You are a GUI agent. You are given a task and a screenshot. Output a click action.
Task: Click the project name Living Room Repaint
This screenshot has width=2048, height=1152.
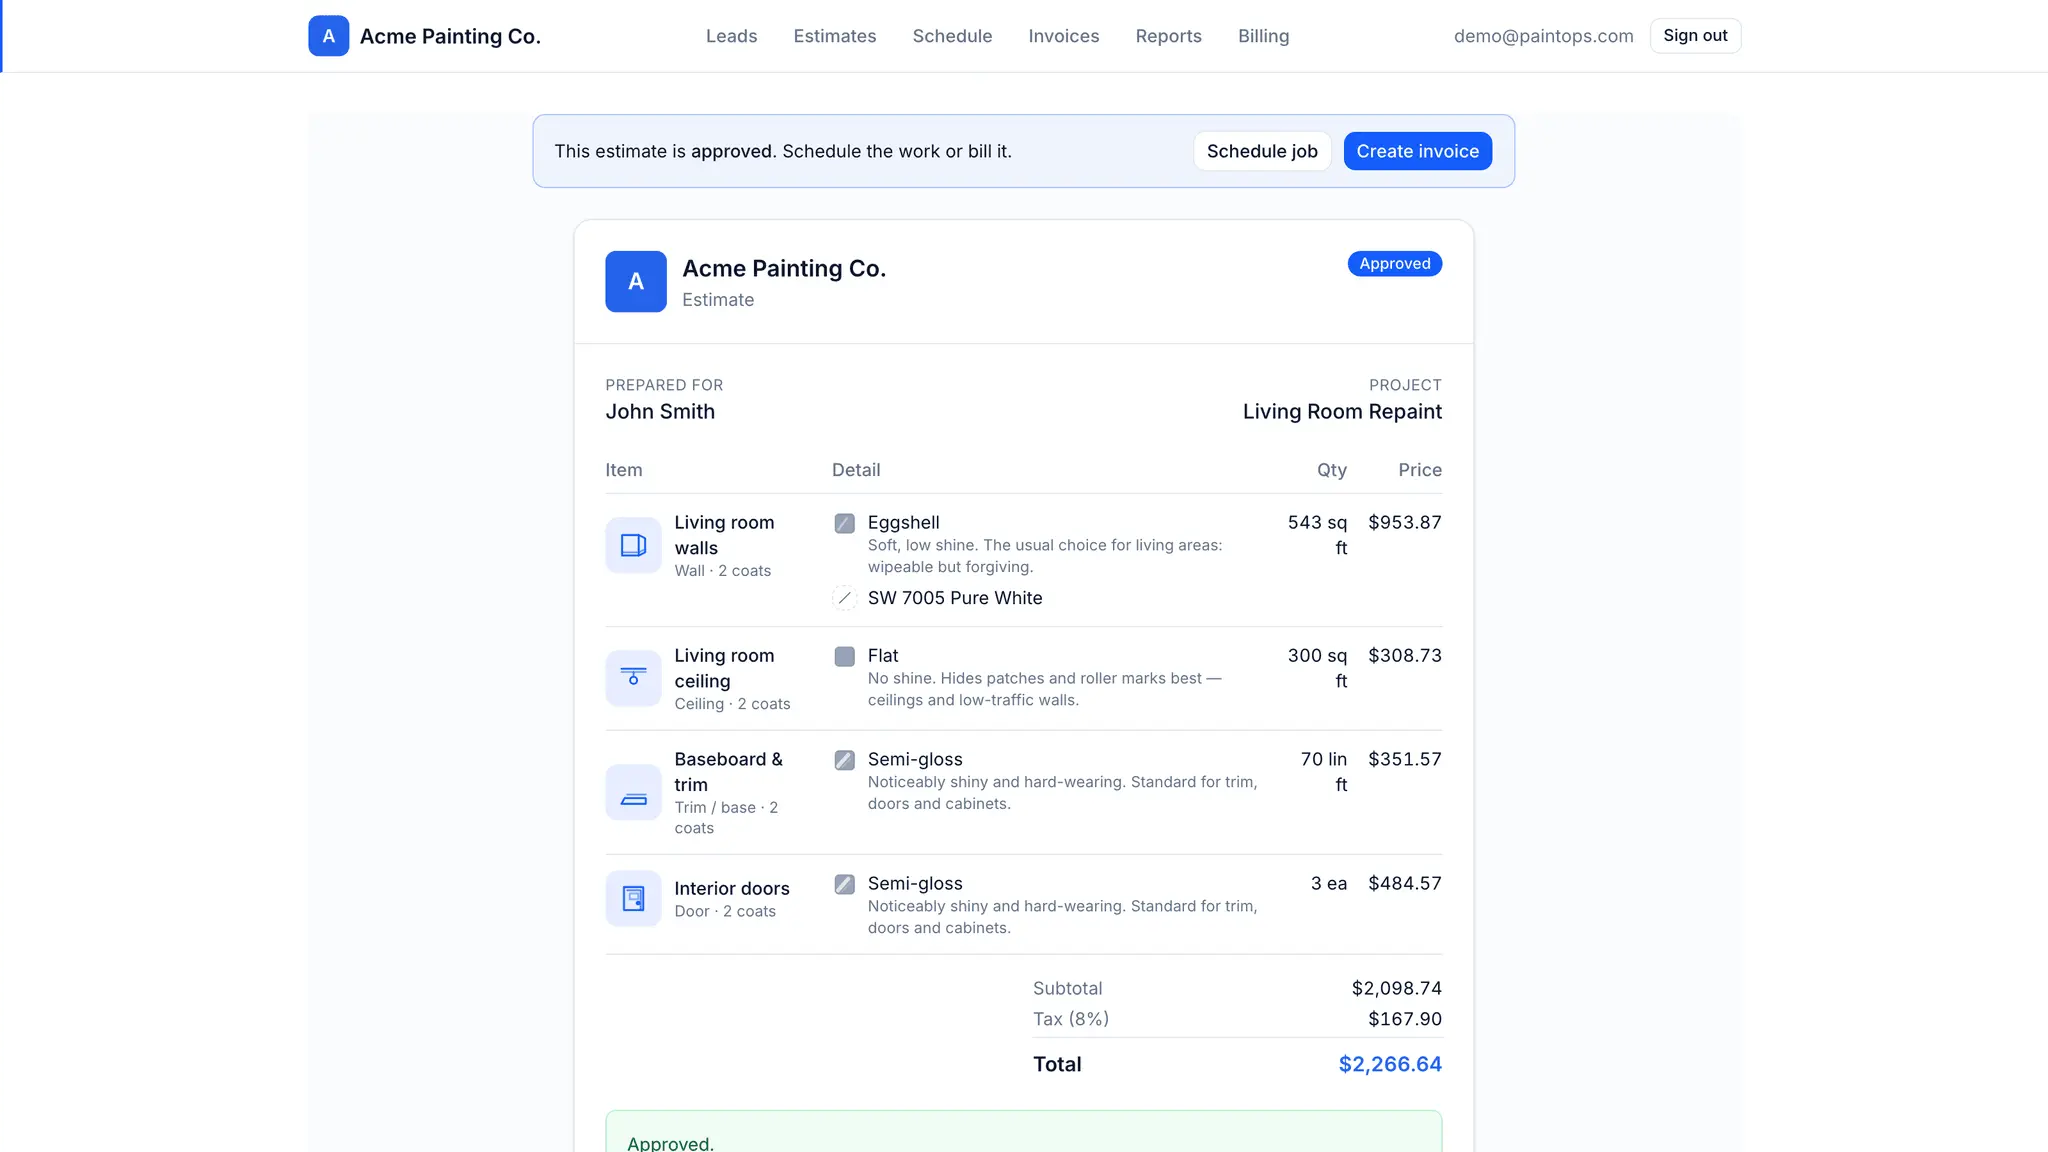pyautogui.click(x=1342, y=412)
